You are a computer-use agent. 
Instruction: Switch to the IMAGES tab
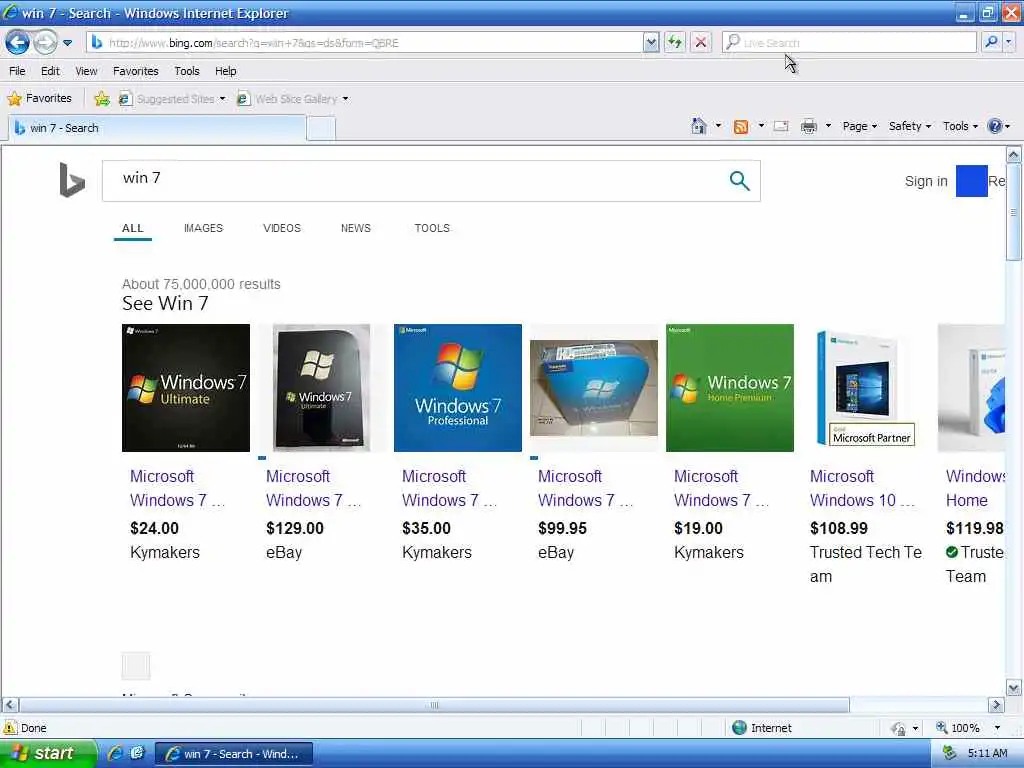(x=203, y=228)
